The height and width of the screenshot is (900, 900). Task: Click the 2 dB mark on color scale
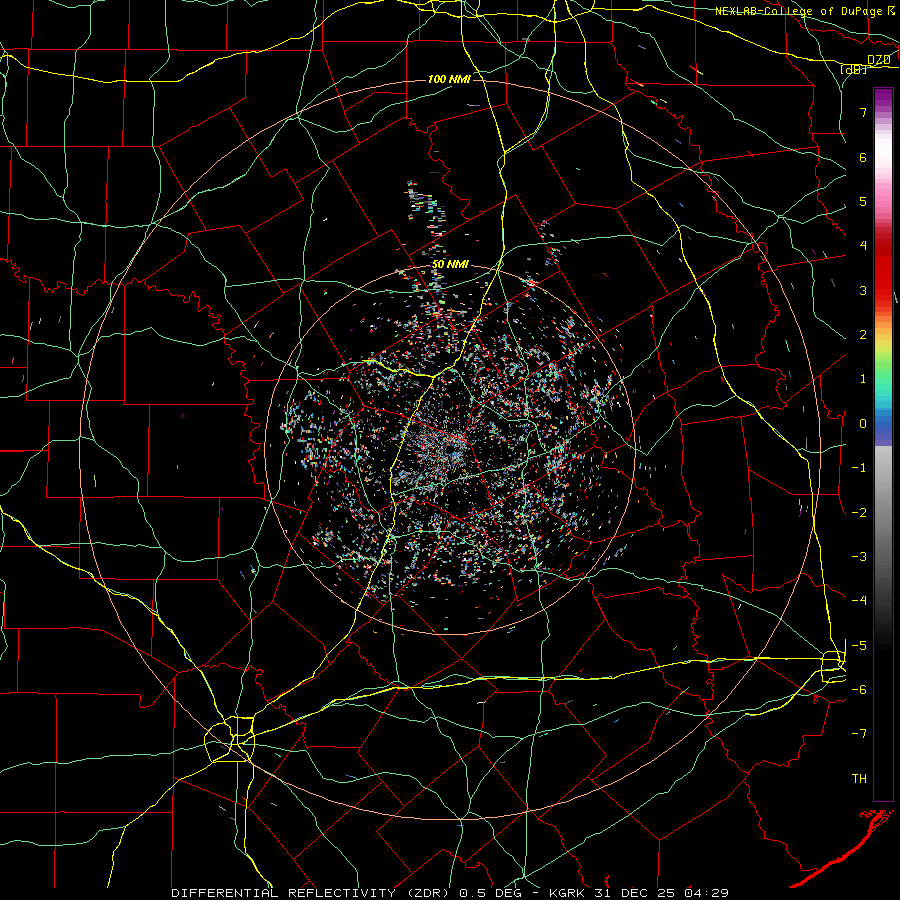pyautogui.click(x=863, y=335)
